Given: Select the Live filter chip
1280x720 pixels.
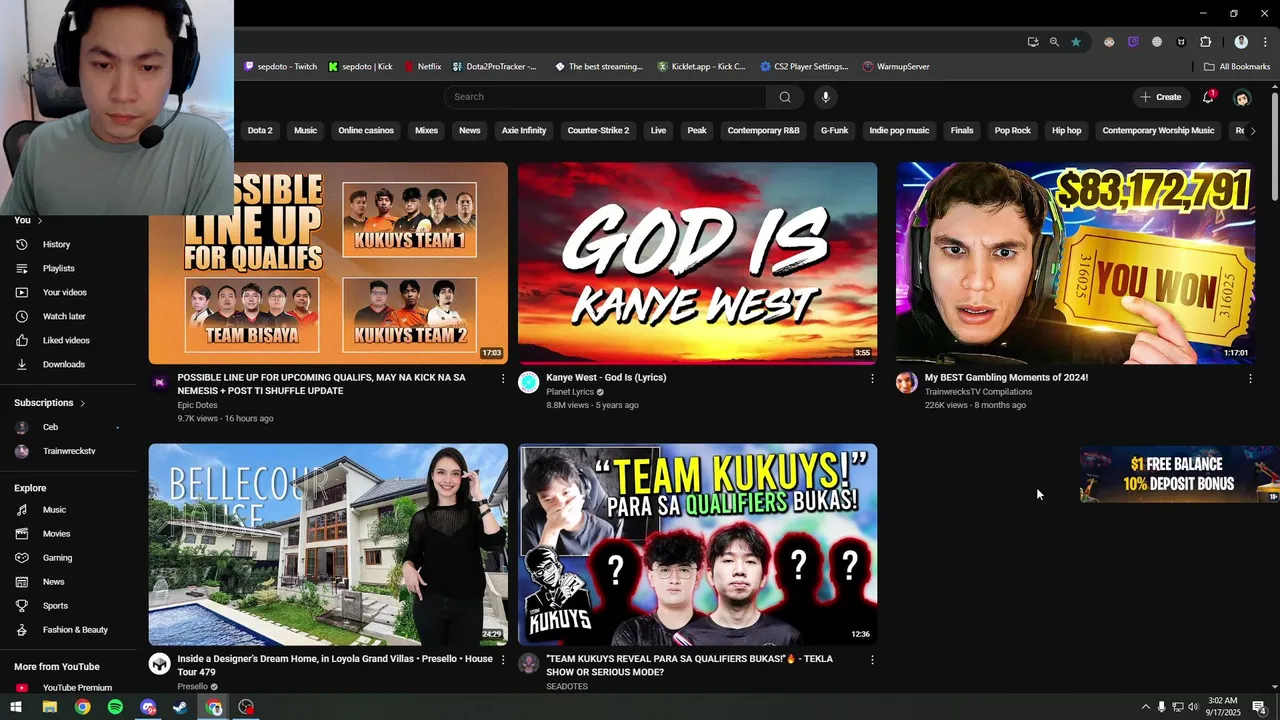Looking at the screenshot, I should 658,131.
